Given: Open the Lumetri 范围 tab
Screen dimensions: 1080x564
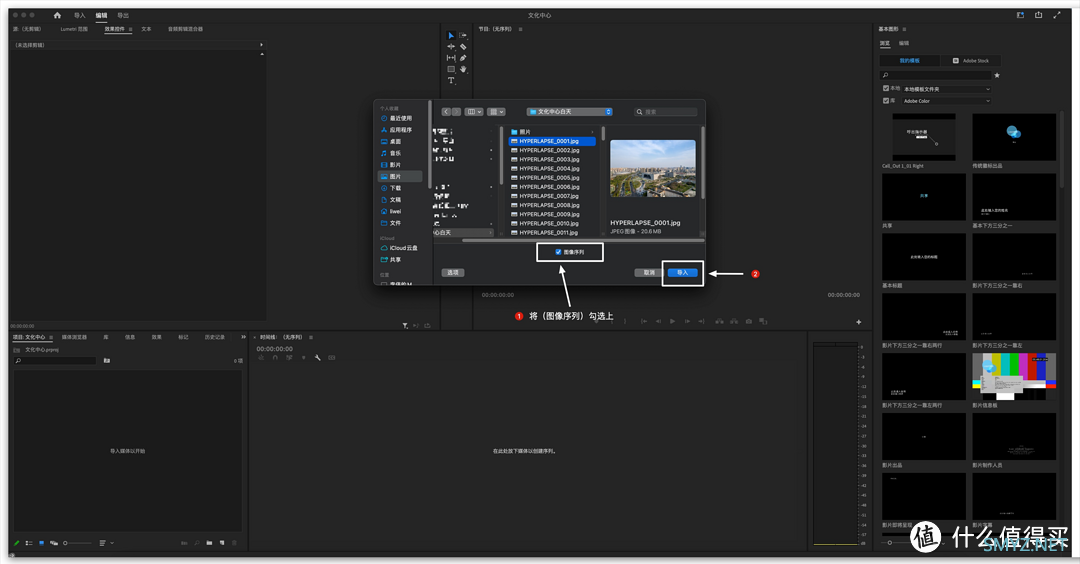Looking at the screenshot, I should (74, 29).
